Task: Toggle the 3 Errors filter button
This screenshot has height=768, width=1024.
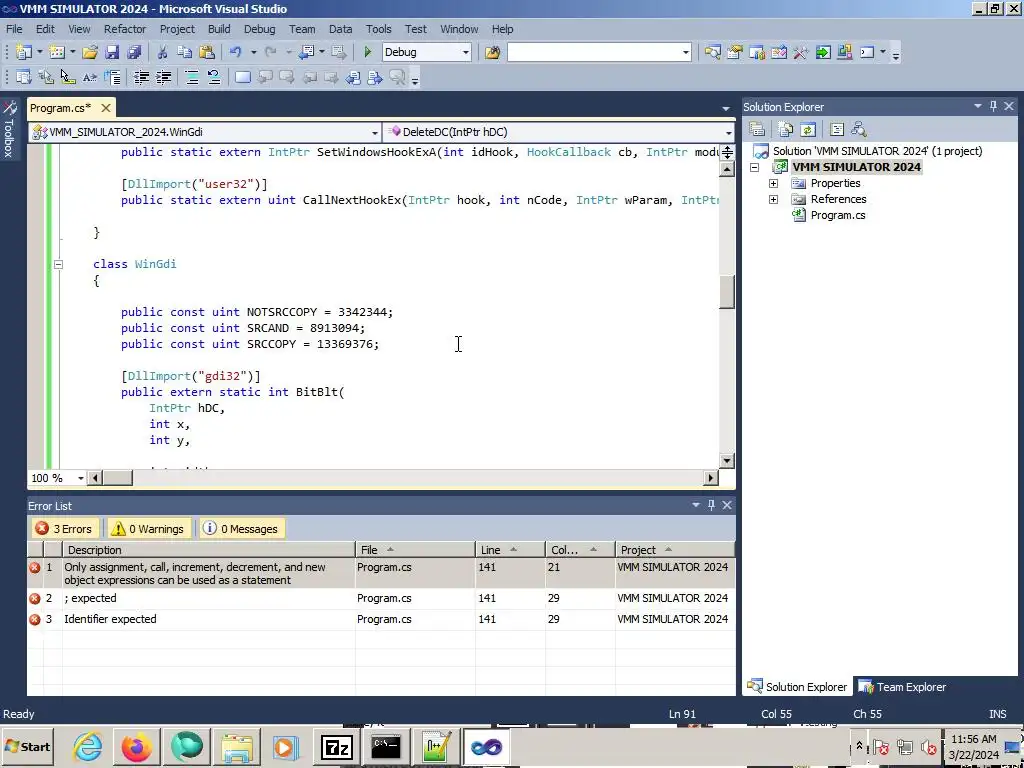Action: coord(64,529)
